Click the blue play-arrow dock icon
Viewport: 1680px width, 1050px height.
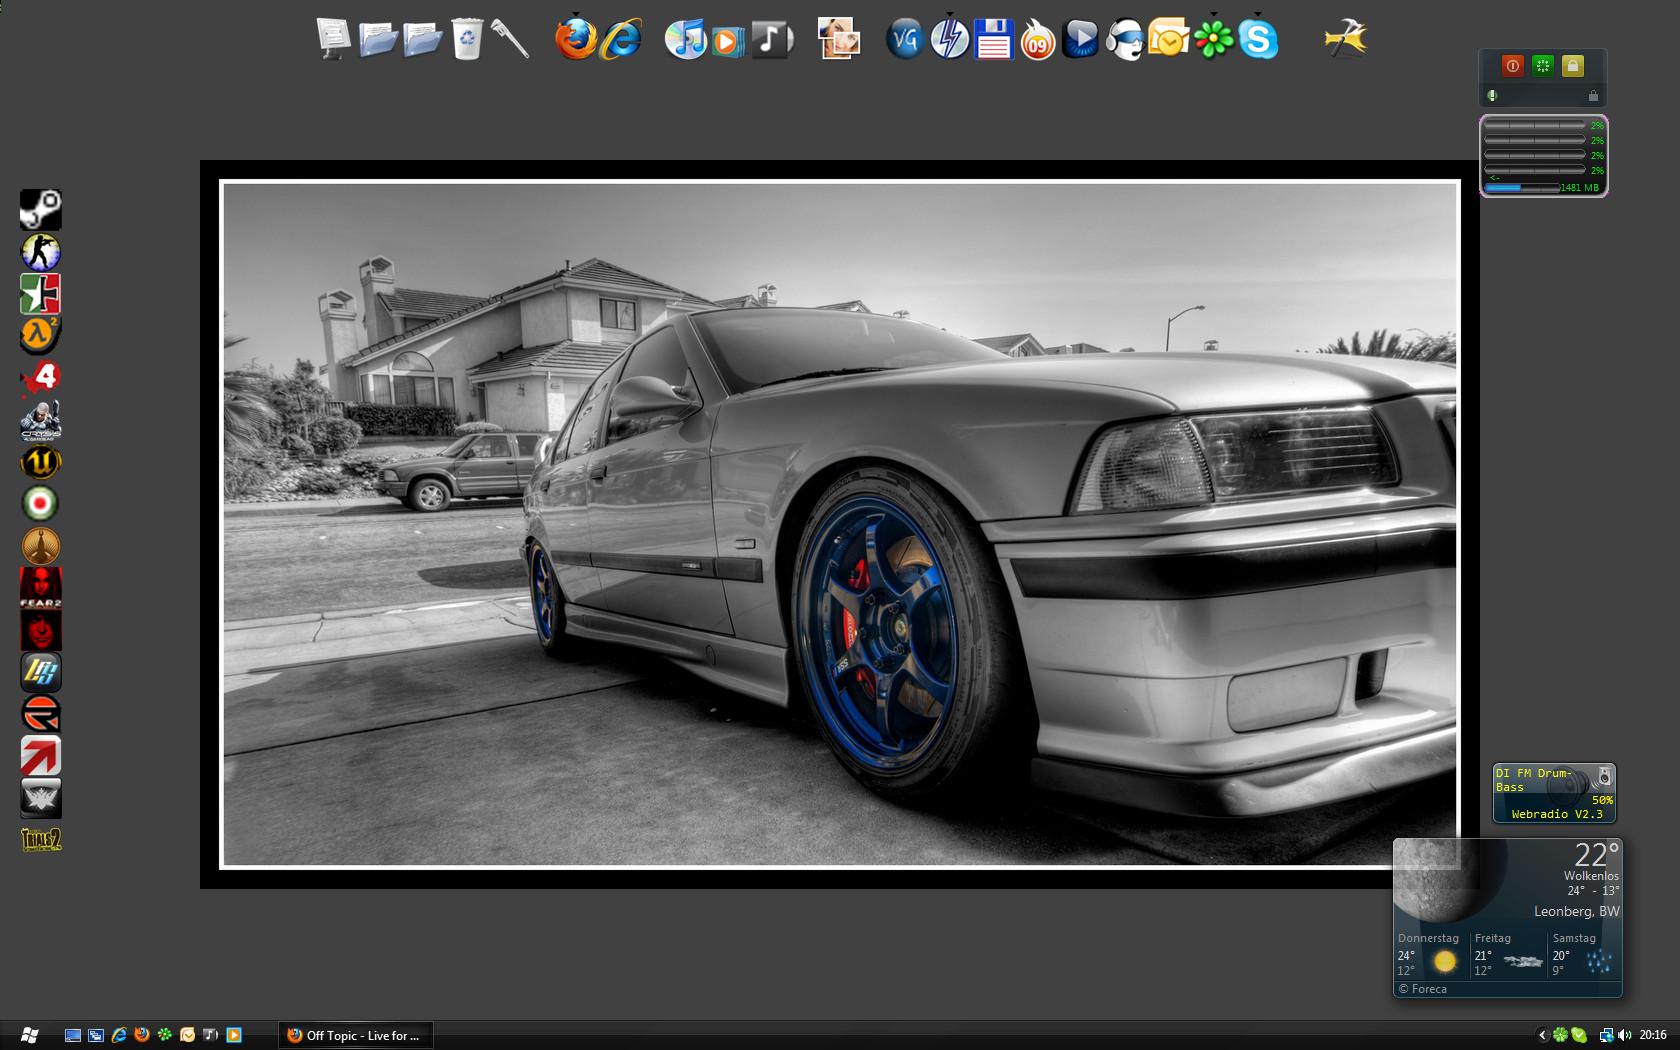coord(1080,39)
